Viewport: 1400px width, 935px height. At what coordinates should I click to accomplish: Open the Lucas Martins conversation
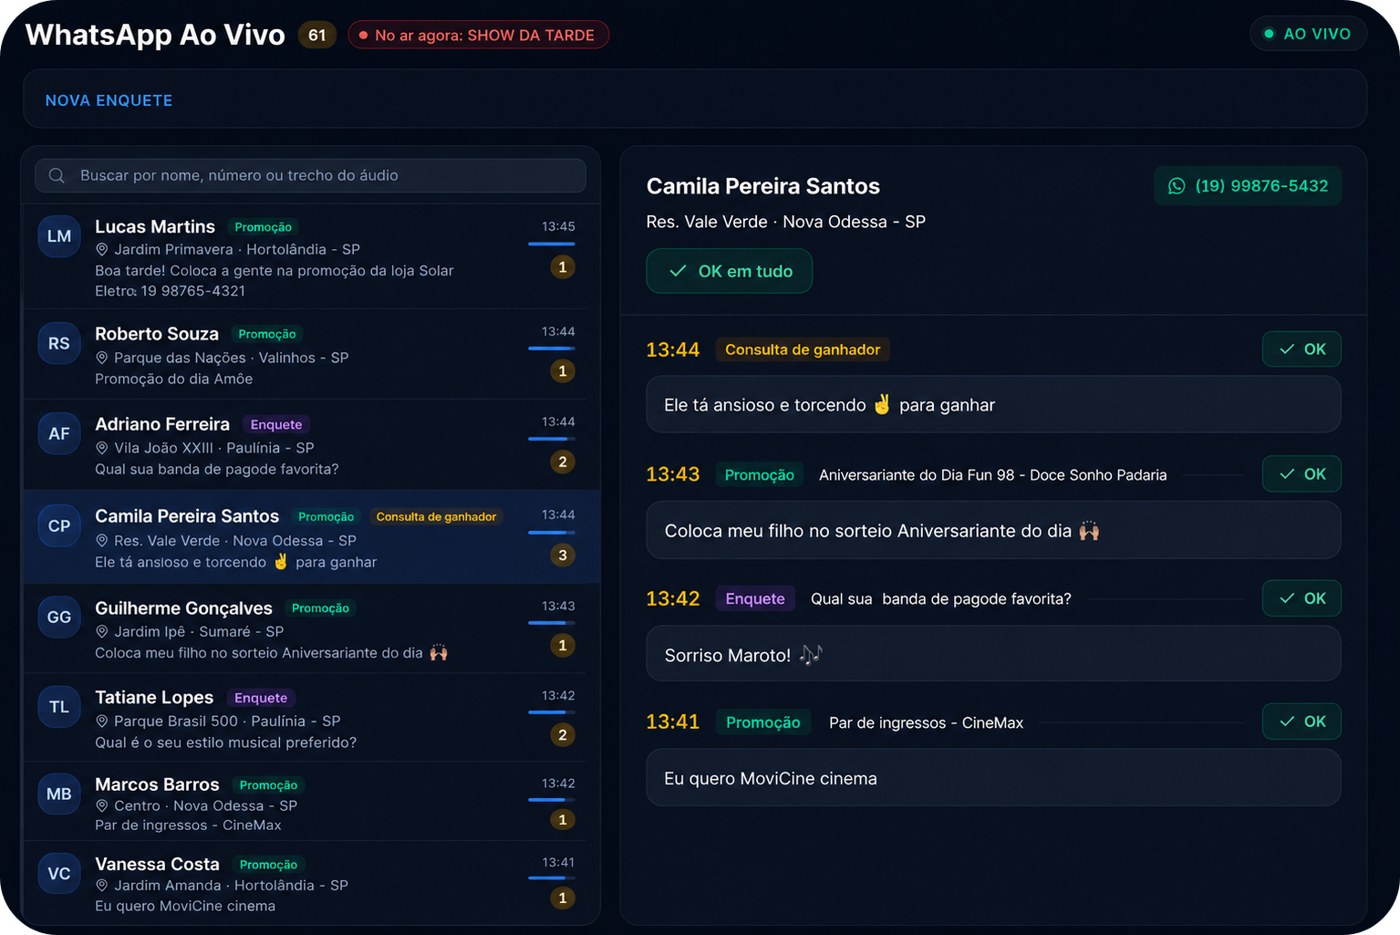(x=311, y=257)
